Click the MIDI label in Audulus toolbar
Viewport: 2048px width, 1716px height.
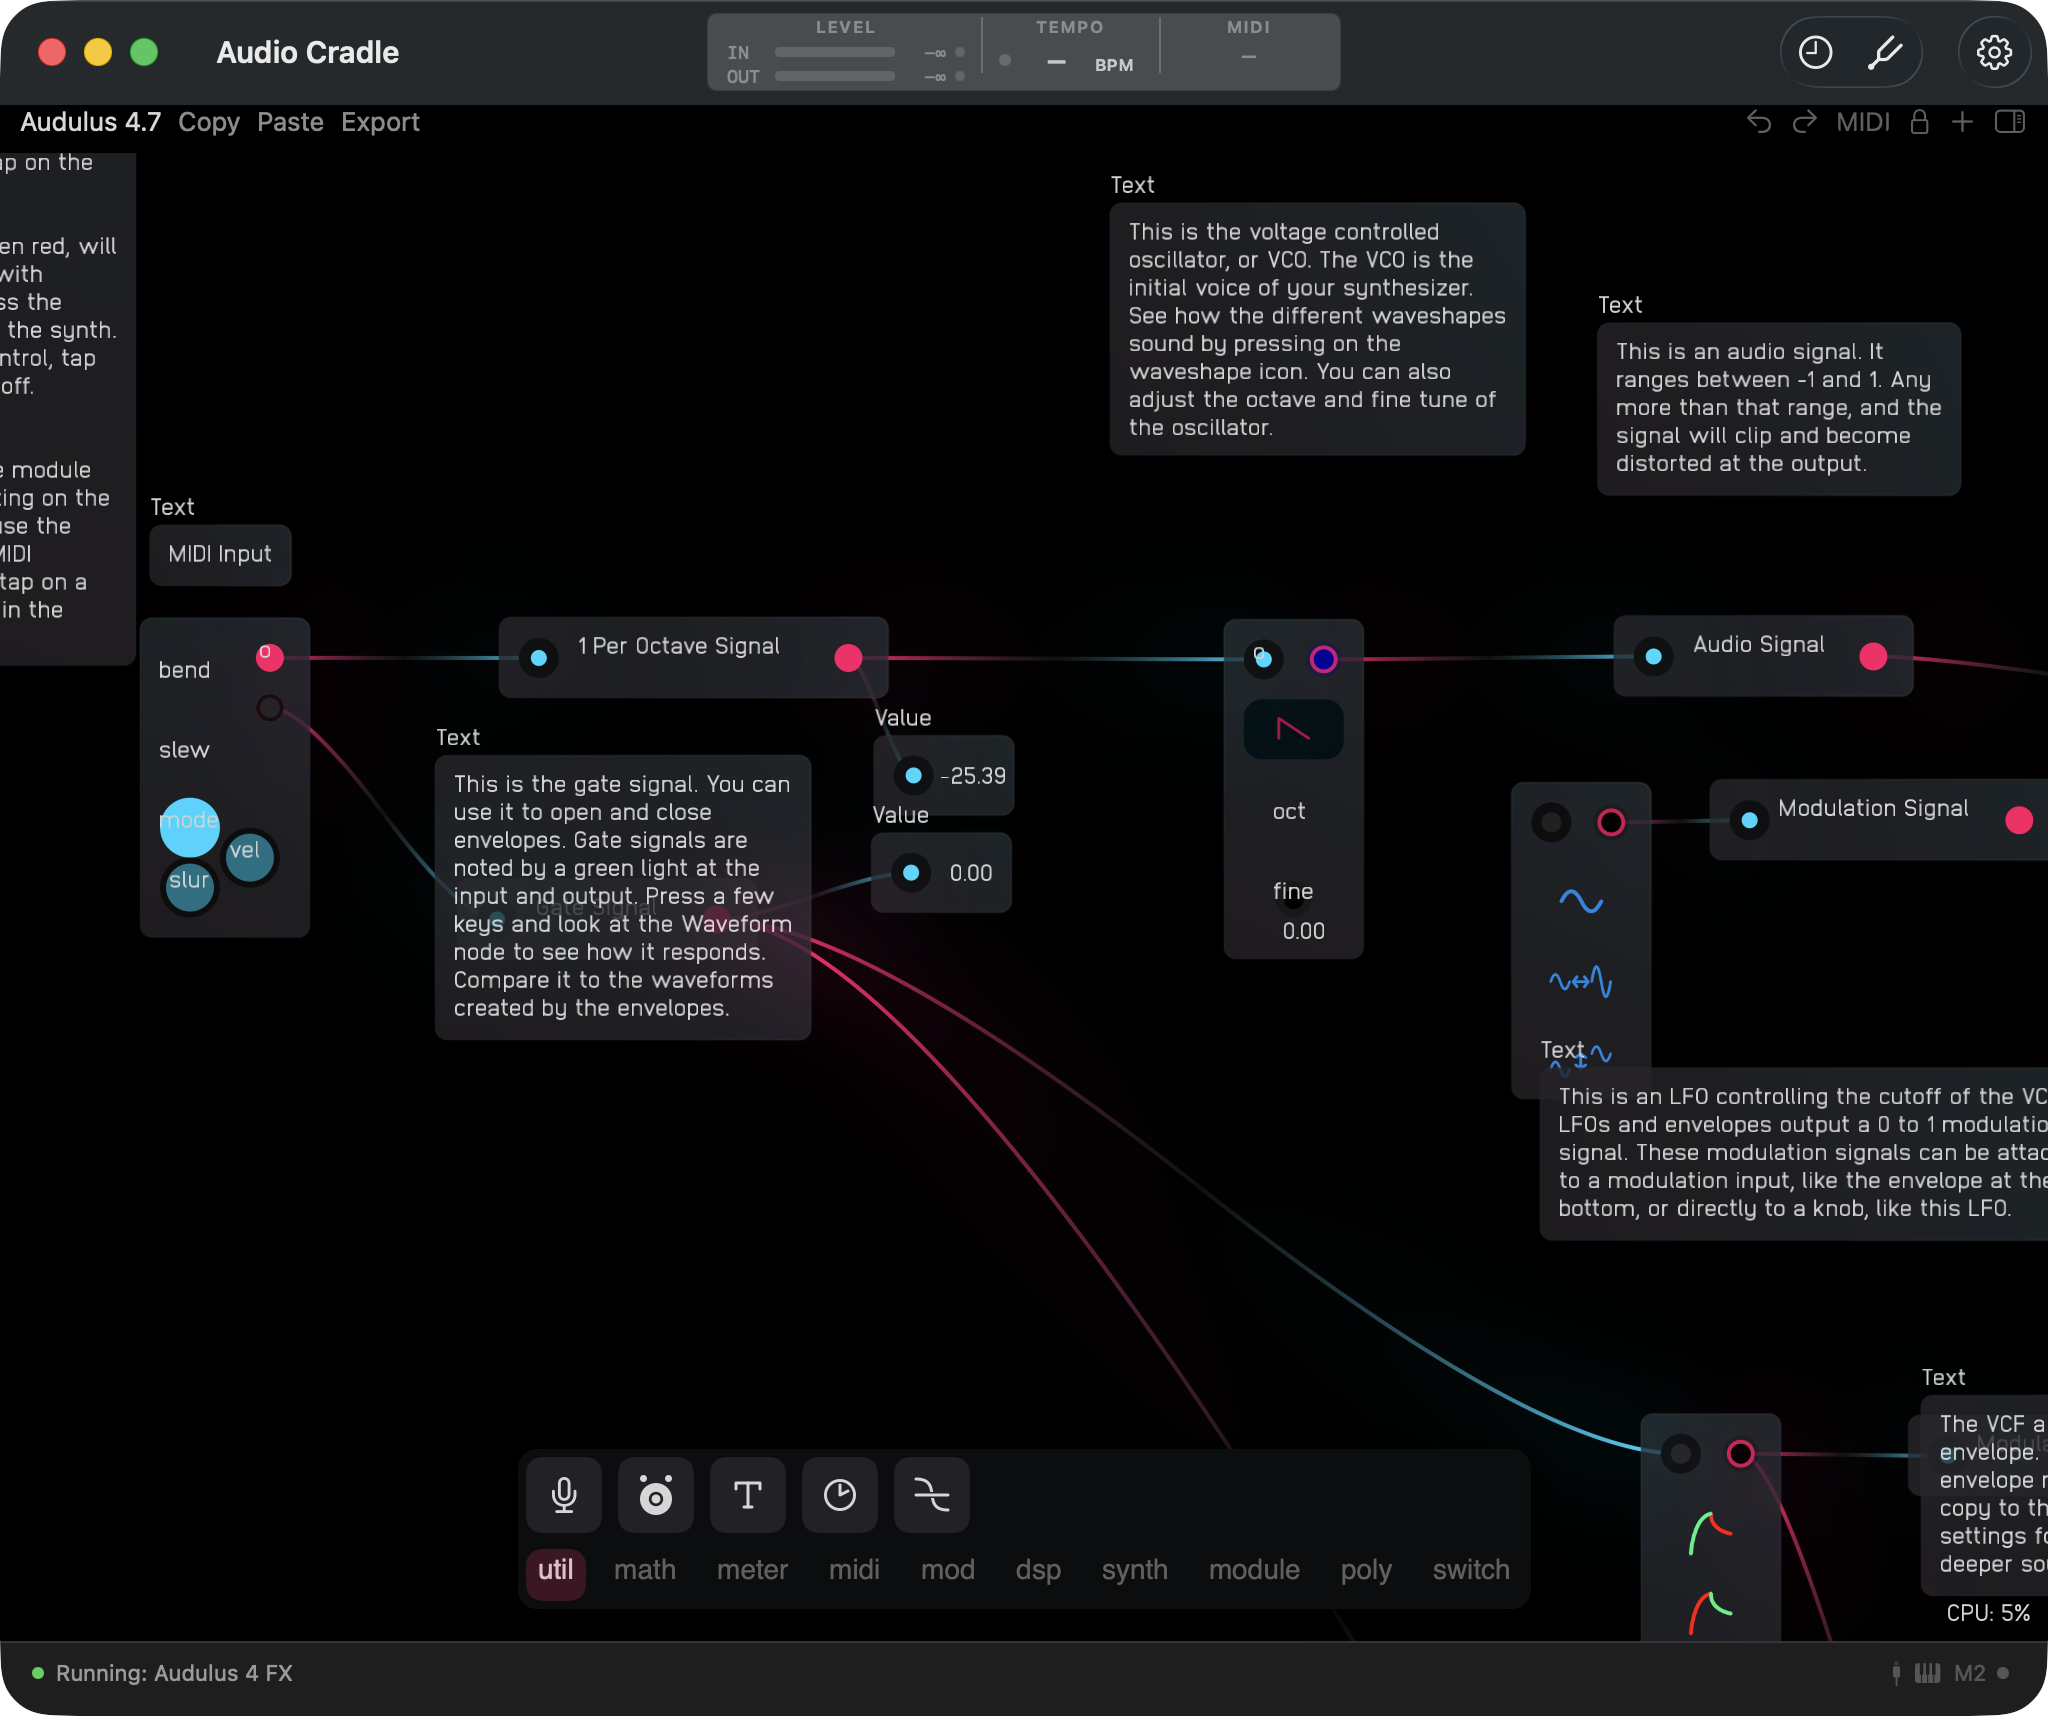(x=1863, y=122)
